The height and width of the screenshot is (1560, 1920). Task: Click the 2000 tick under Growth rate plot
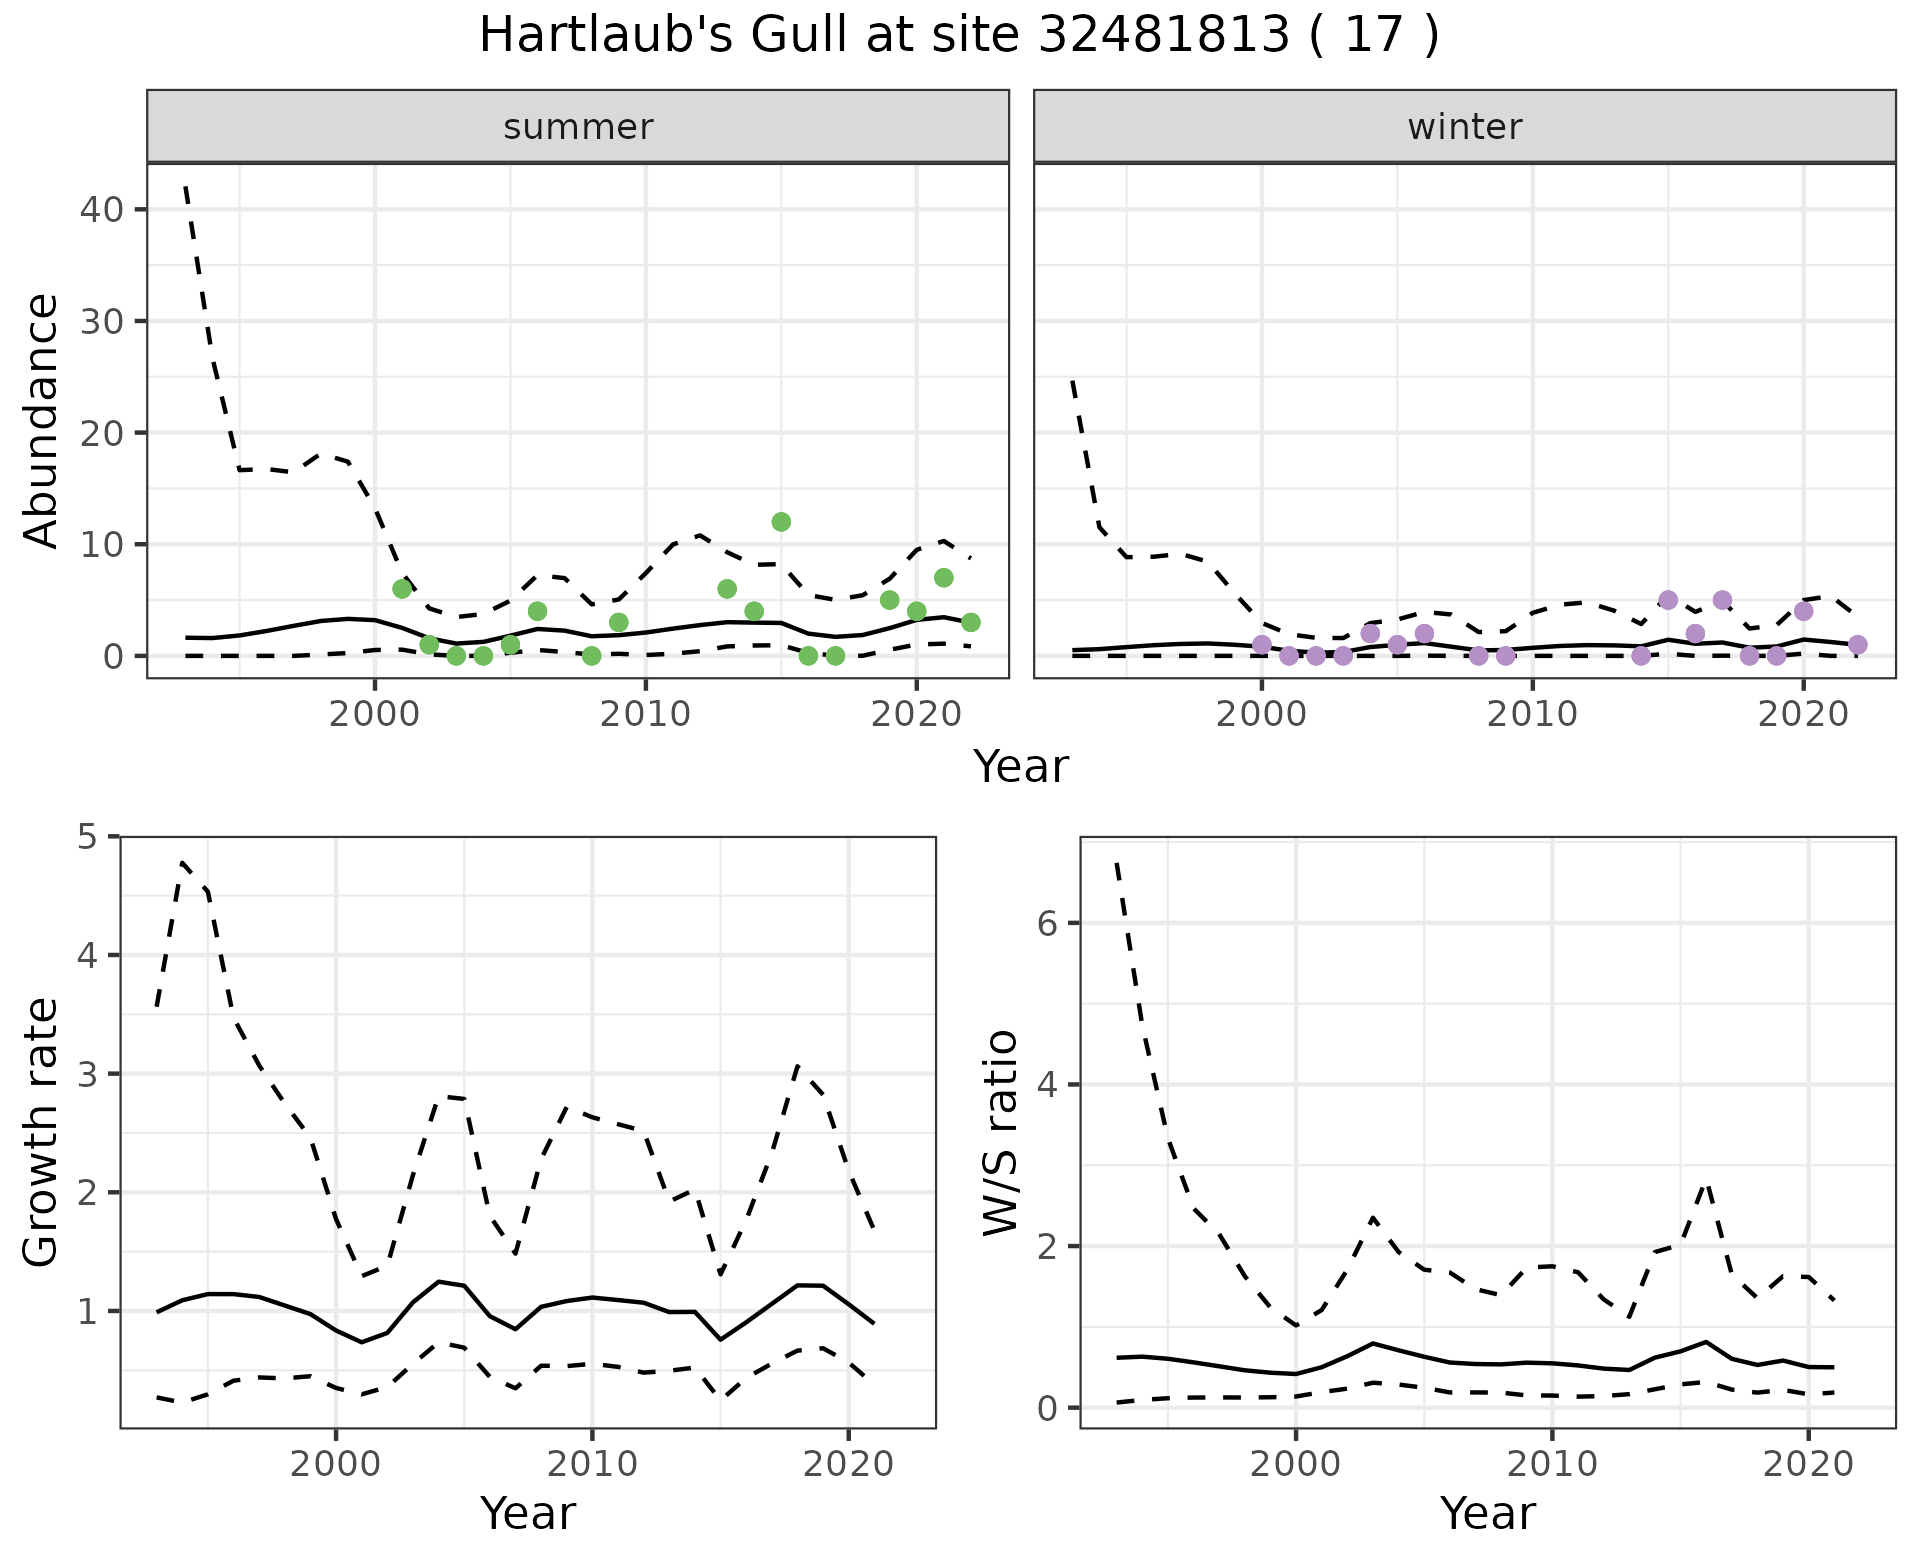pos(336,1465)
